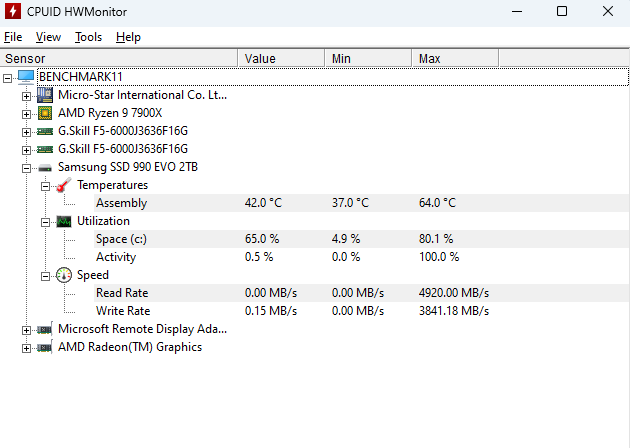Click the AMD Ryzen 9 7900X processor icon
This screenshot has height=448, width=630.
(45, 113)
